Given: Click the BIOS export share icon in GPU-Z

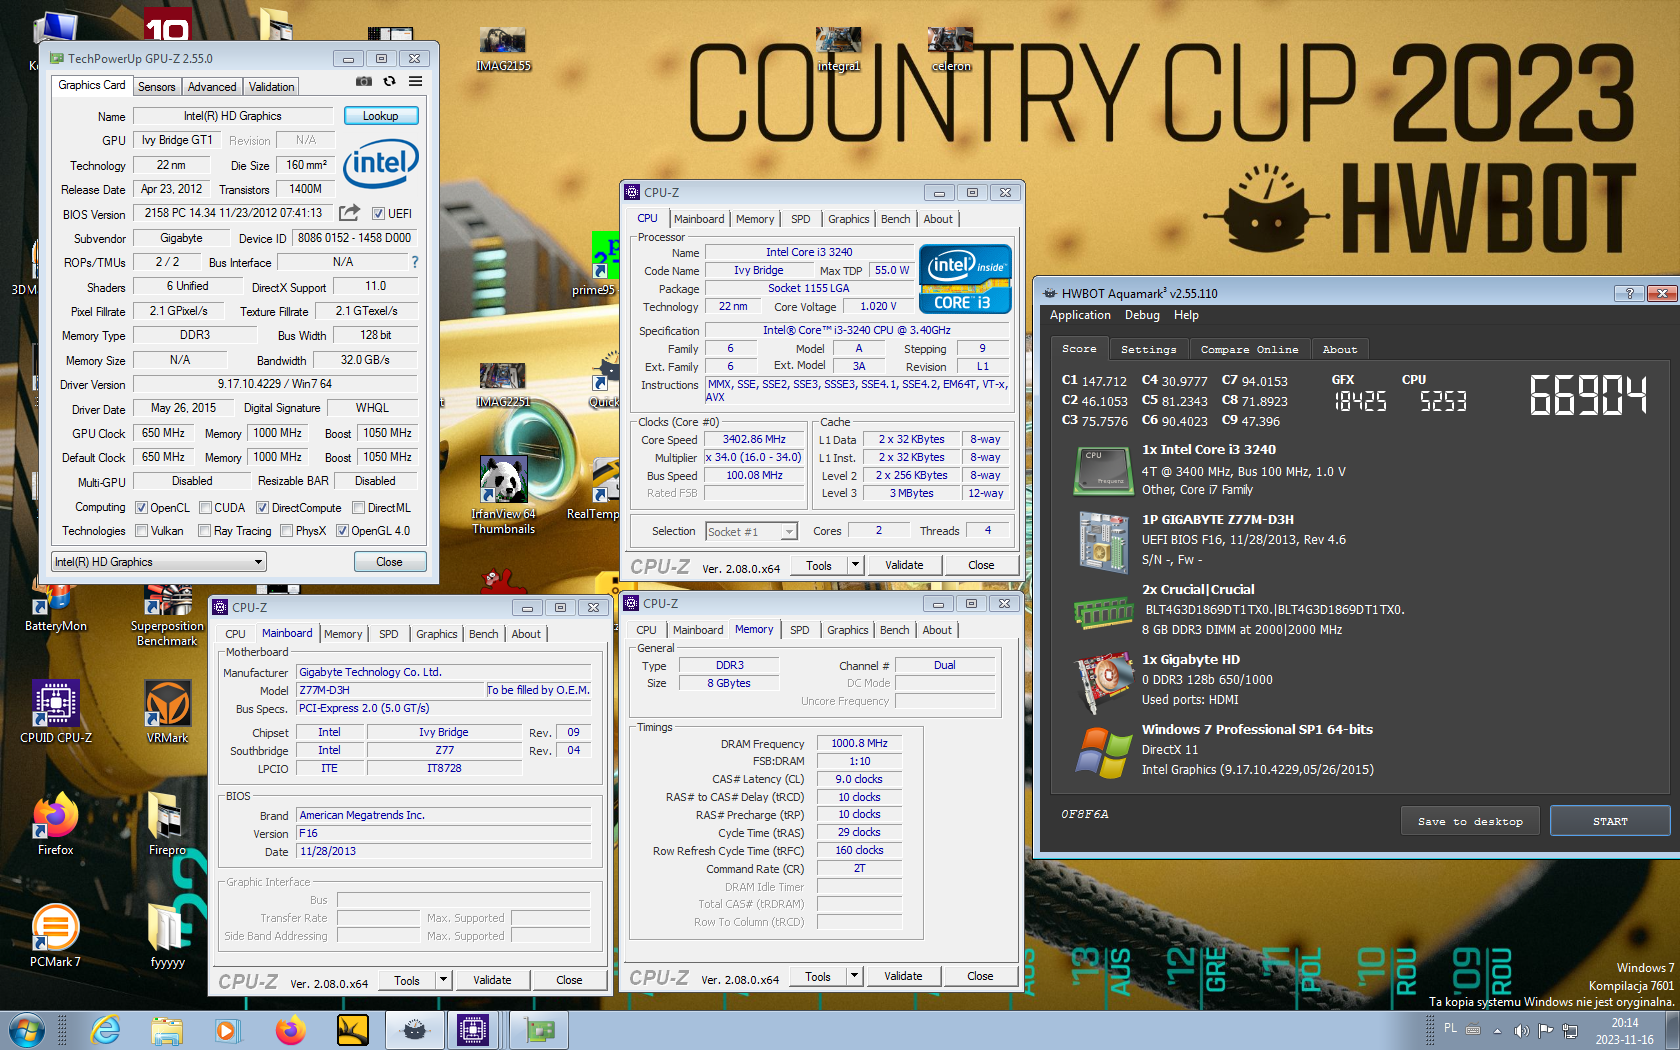Looking at the screenshot, I should point(349,213).
